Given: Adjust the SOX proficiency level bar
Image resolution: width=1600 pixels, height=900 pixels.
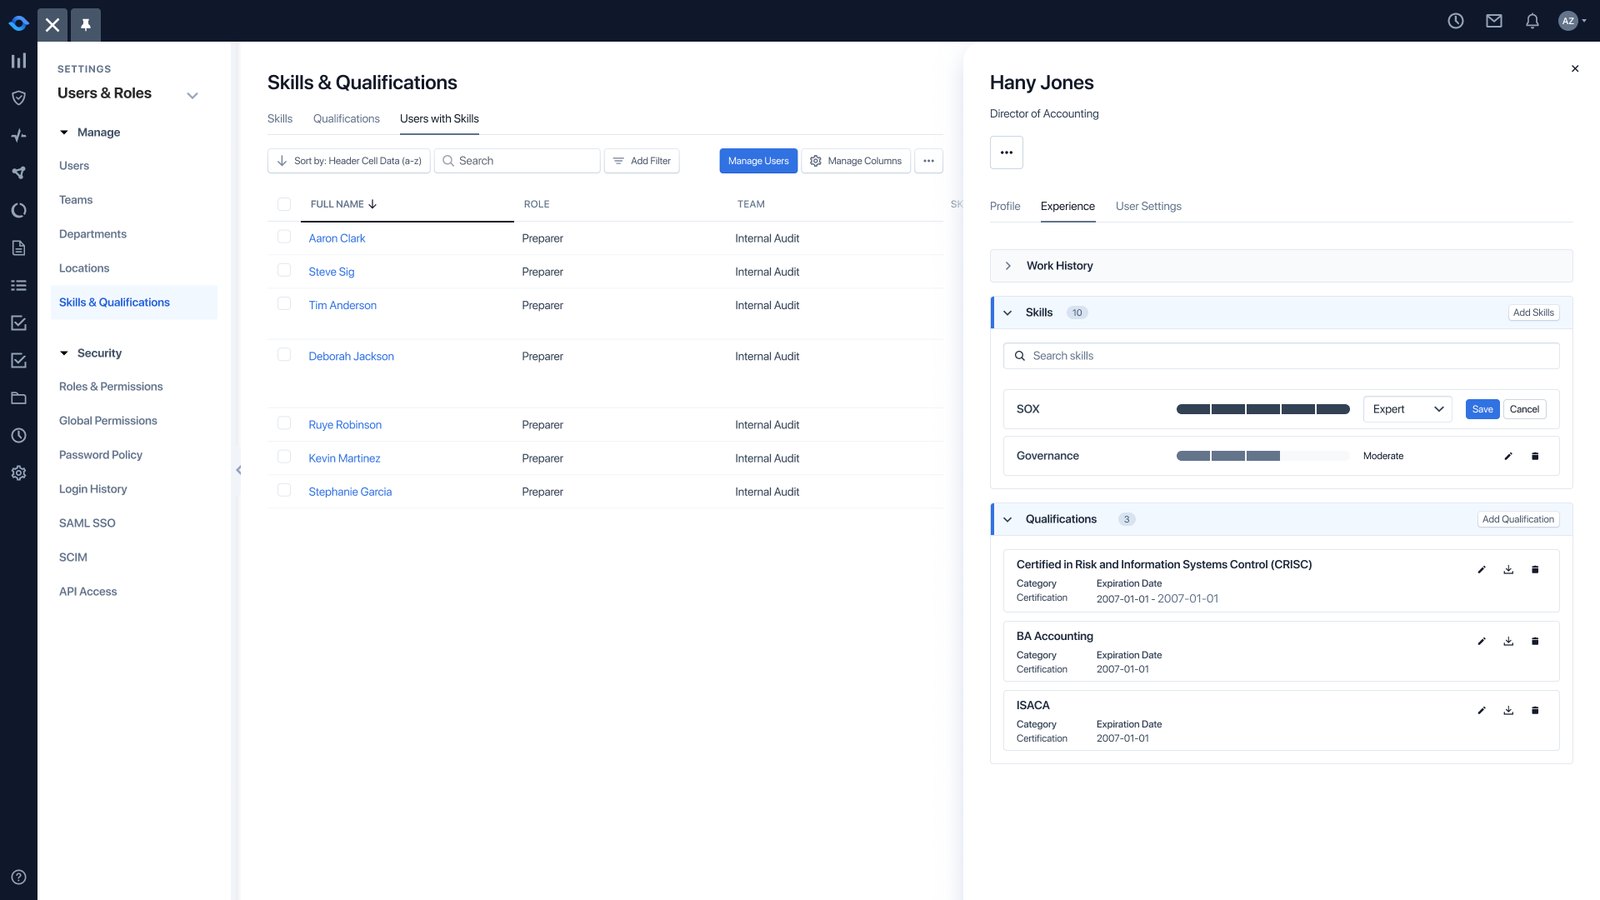Looking at the screenshot, I should click(1263, 409).
